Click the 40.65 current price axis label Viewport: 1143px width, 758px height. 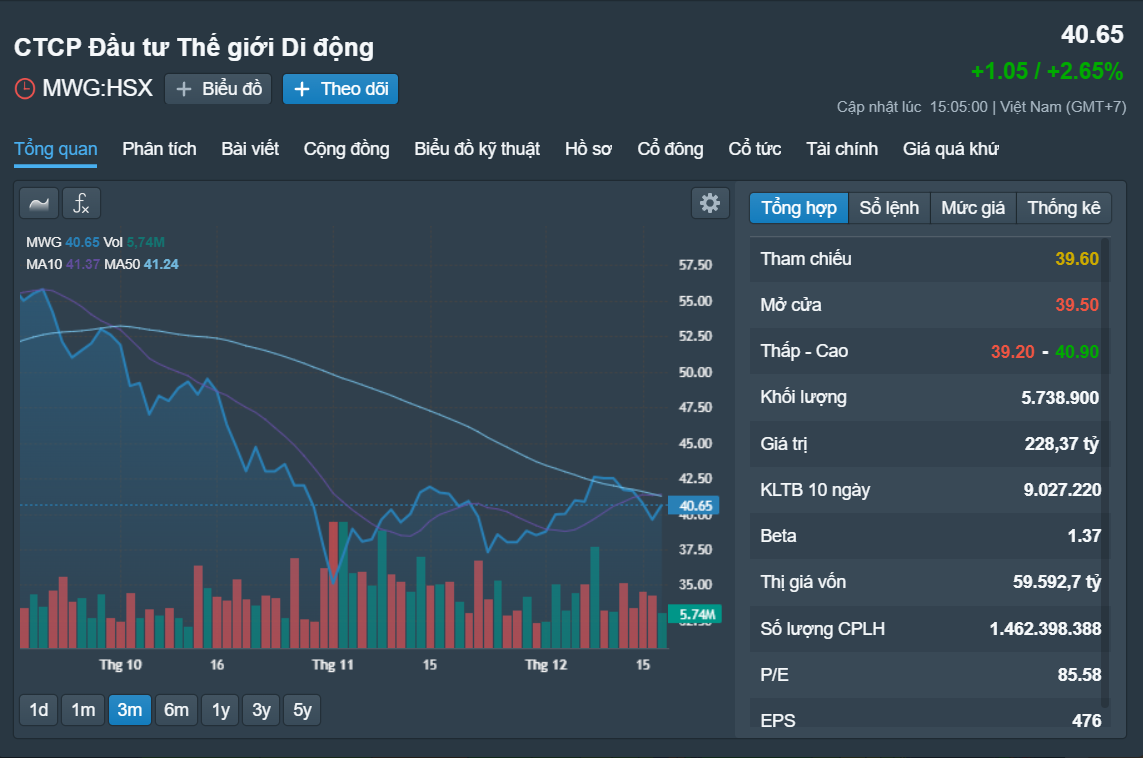pos(695,506)
